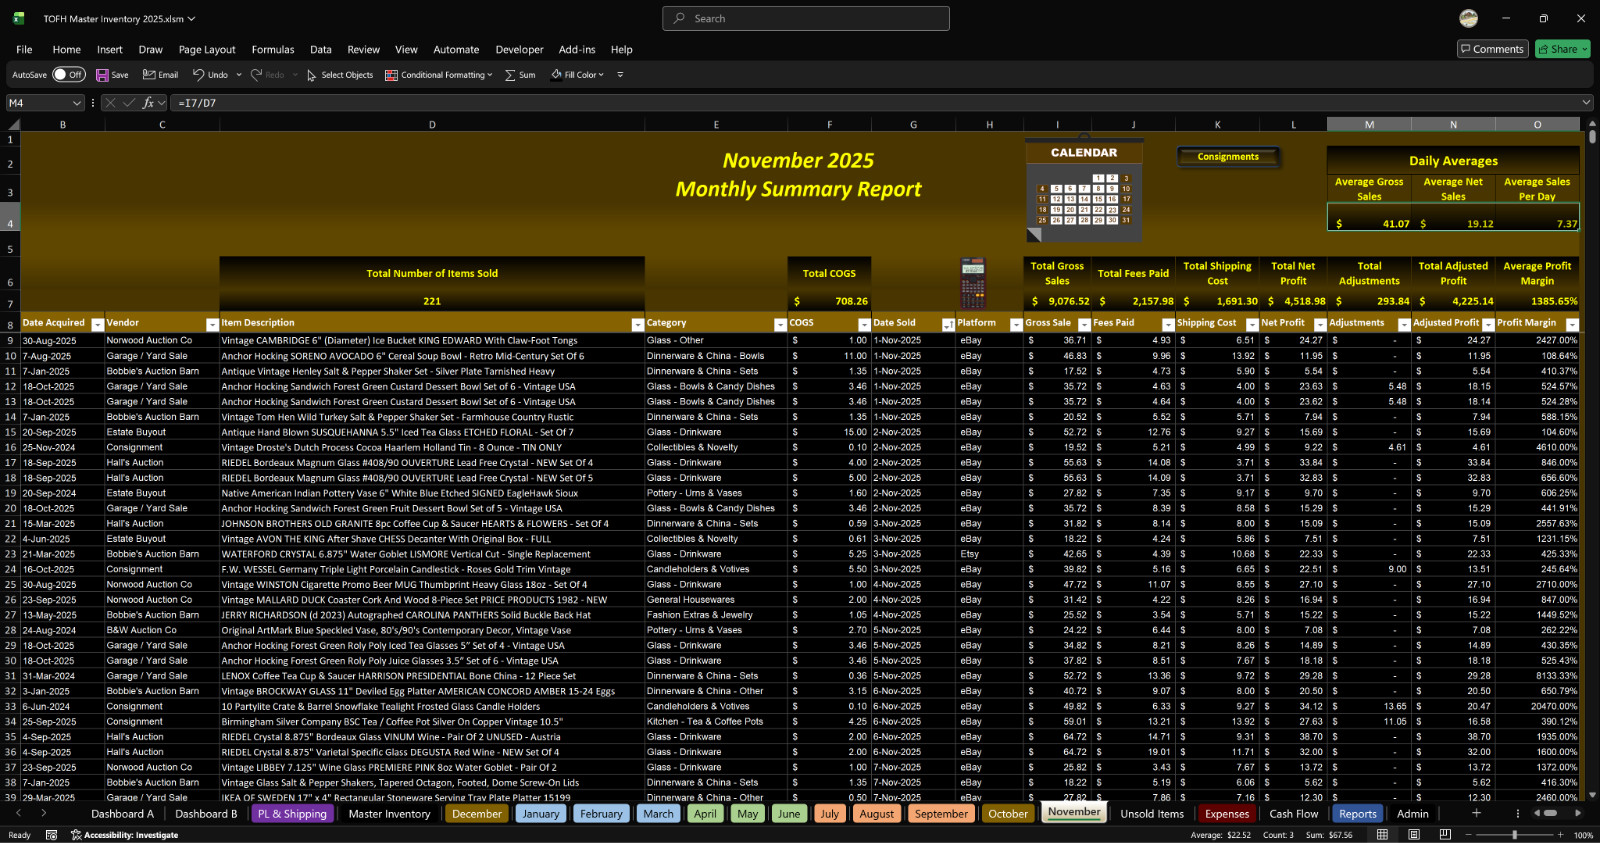Switch to the Reports sheet tab

click(1358, 814)
